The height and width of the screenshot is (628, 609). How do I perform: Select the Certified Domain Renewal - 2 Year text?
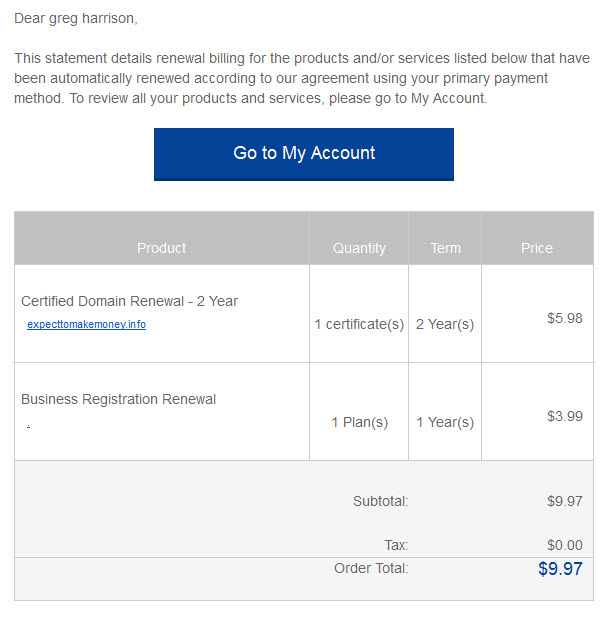pos(129,301)
